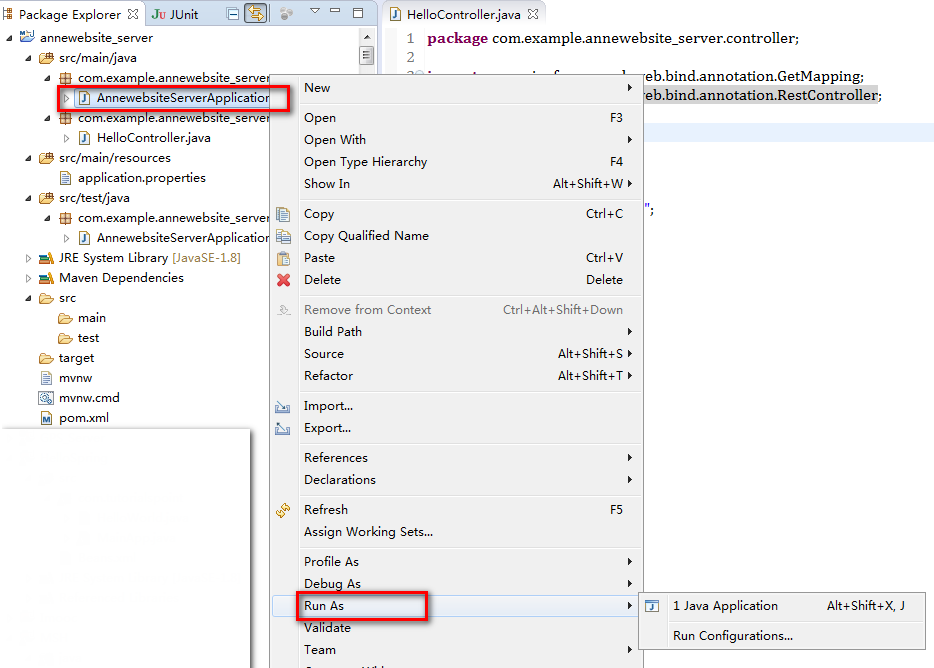Click the Copy icon in context menu
The height and width of the screenshot is (668, 934).
click(284, 214)
